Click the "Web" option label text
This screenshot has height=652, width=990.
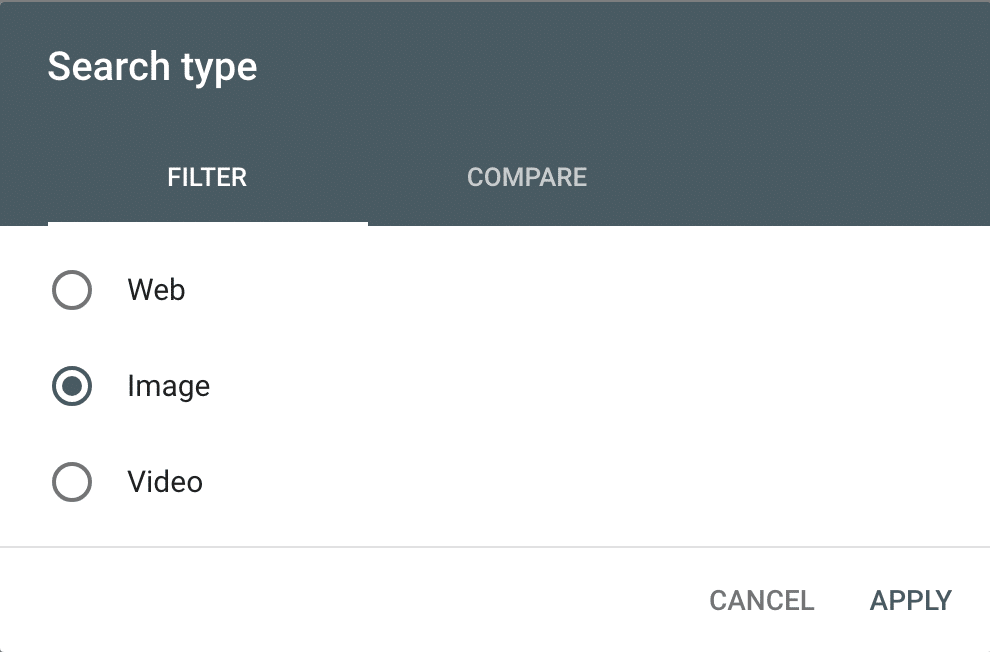pos(156,291)
